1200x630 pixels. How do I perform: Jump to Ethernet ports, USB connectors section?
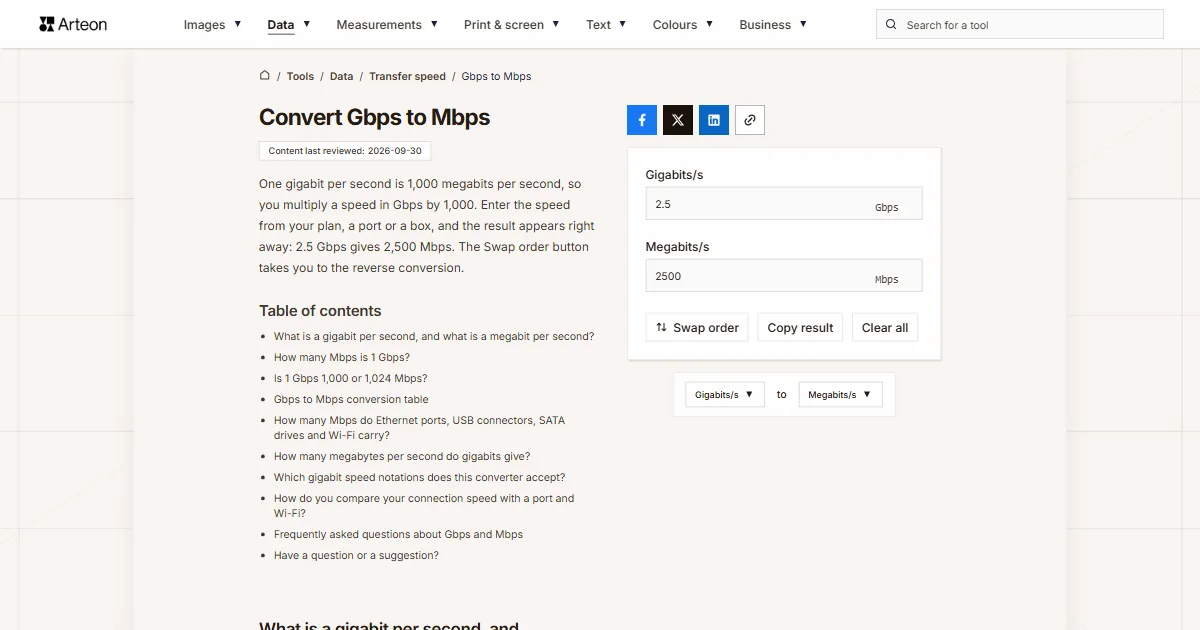[x=420, y=428]
